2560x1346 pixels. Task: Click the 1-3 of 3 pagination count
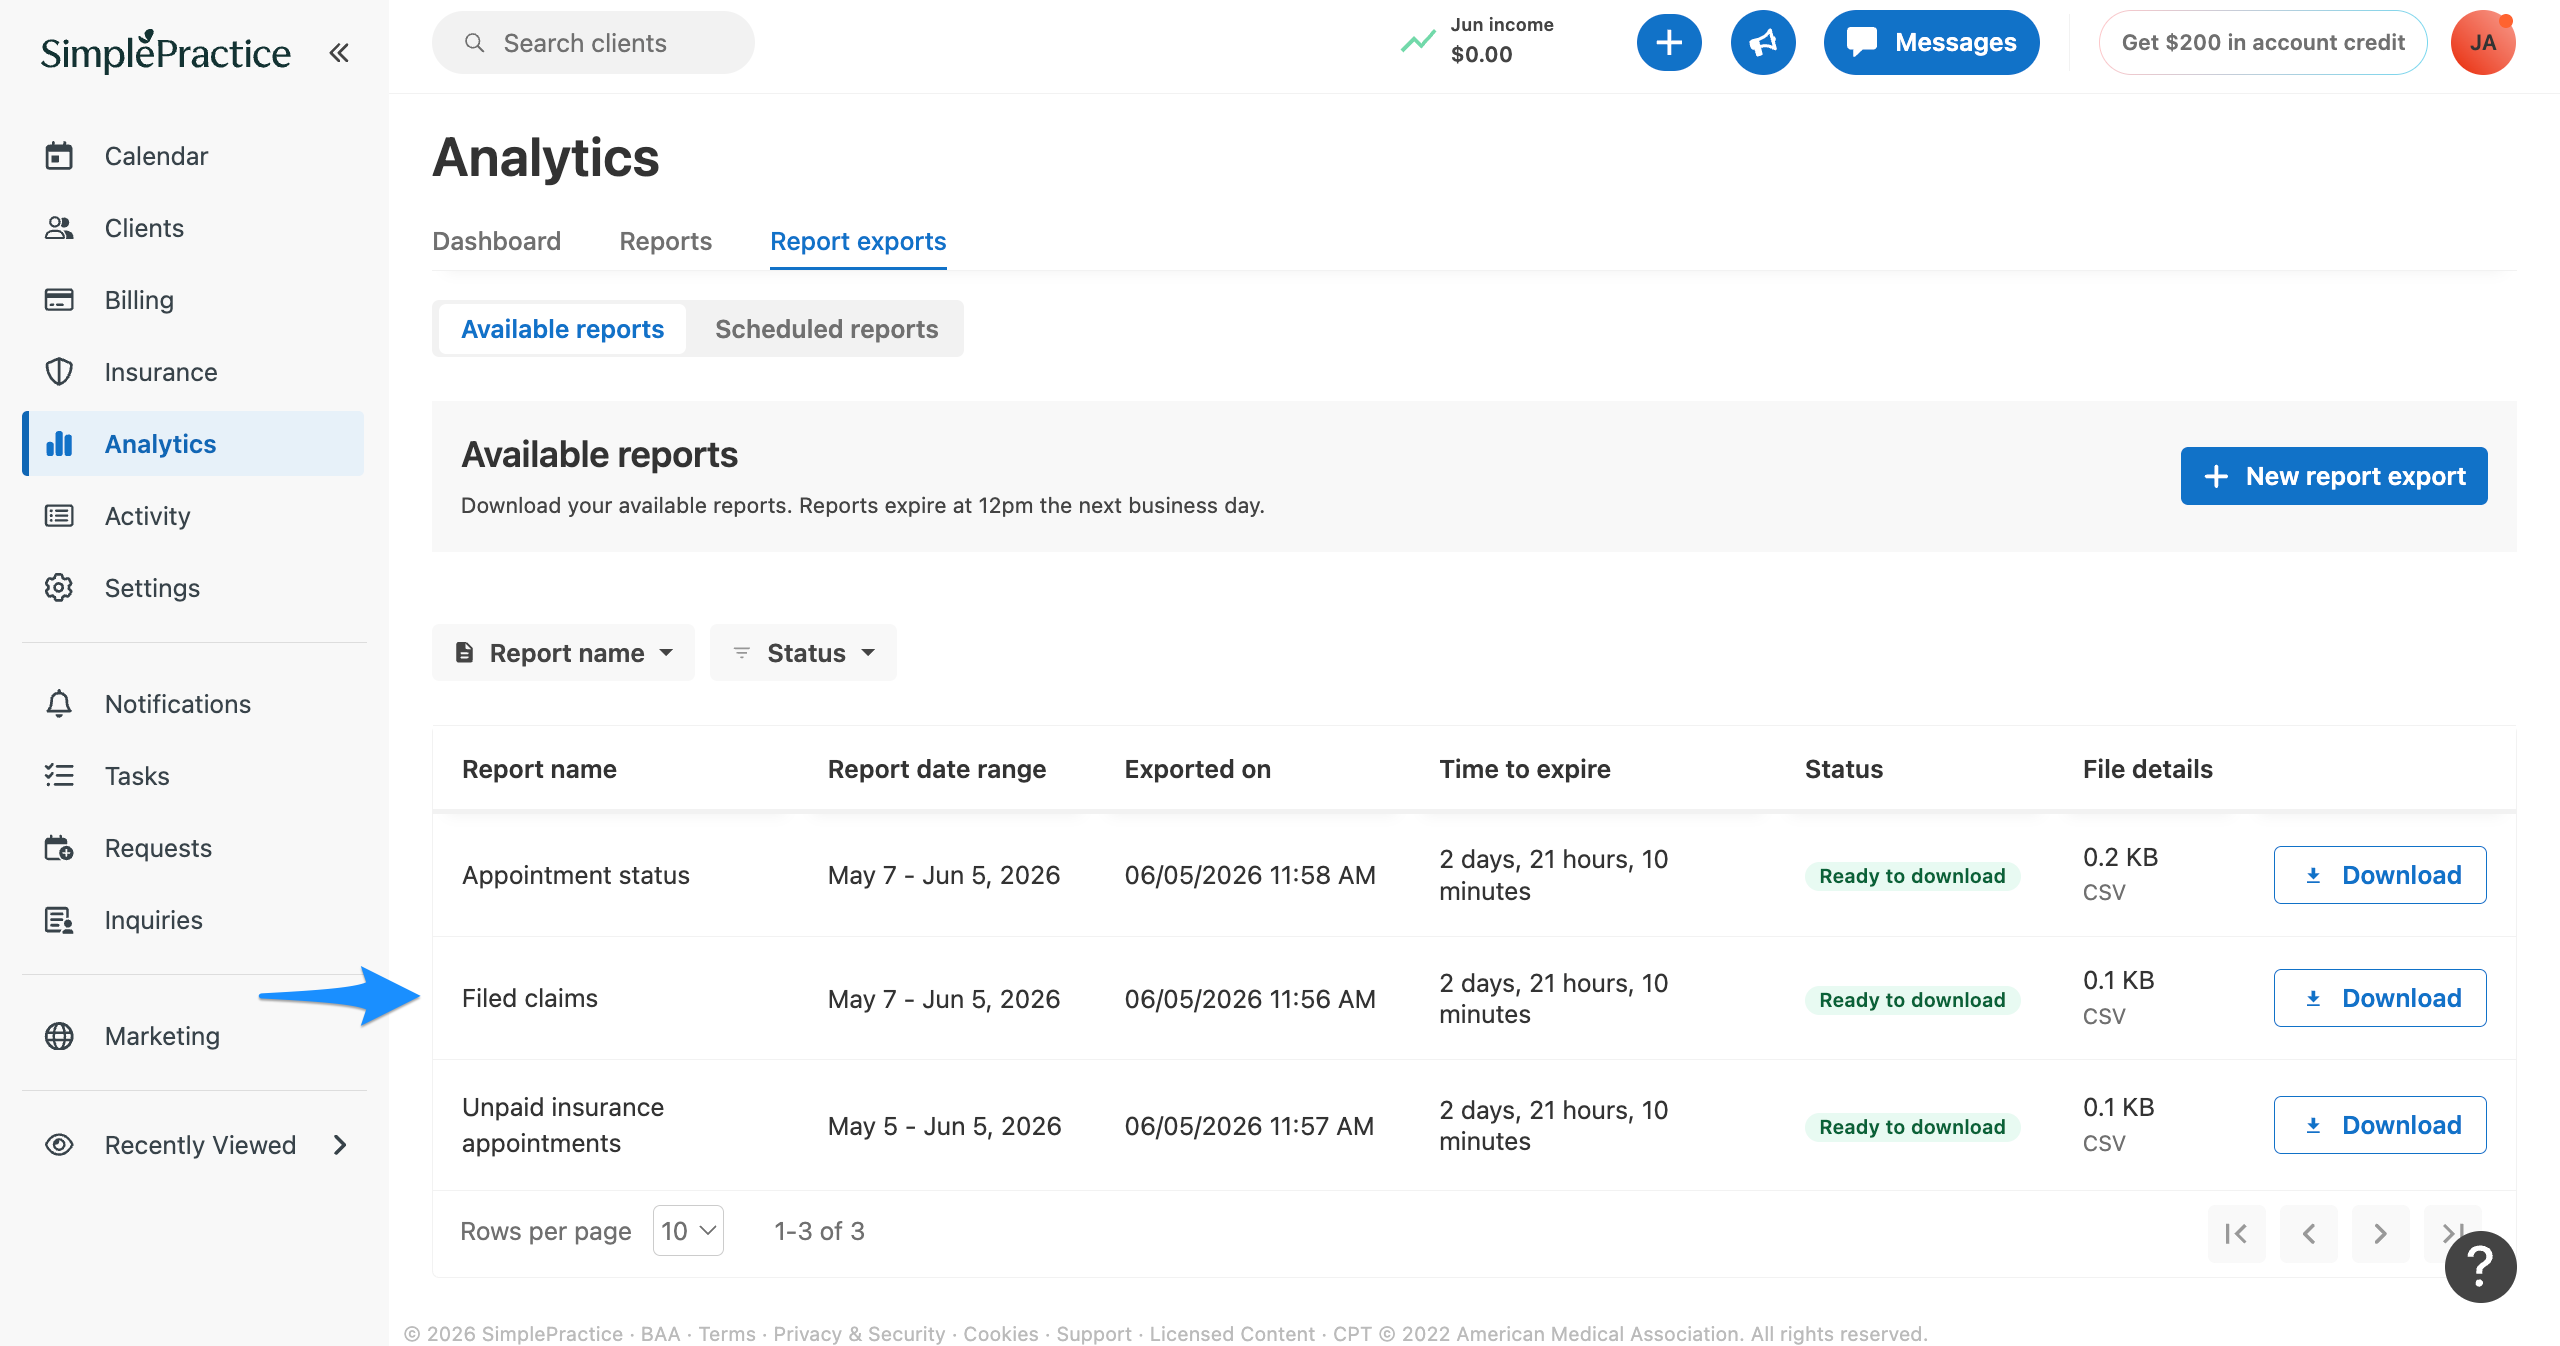[820, 1231]
